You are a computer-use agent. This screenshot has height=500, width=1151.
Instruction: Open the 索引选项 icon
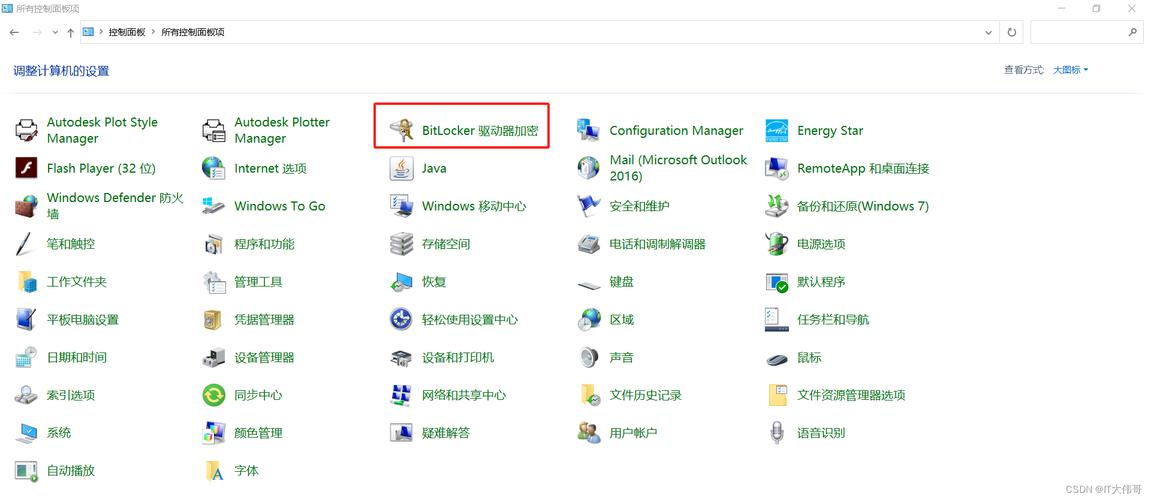(x=26, y=395)
